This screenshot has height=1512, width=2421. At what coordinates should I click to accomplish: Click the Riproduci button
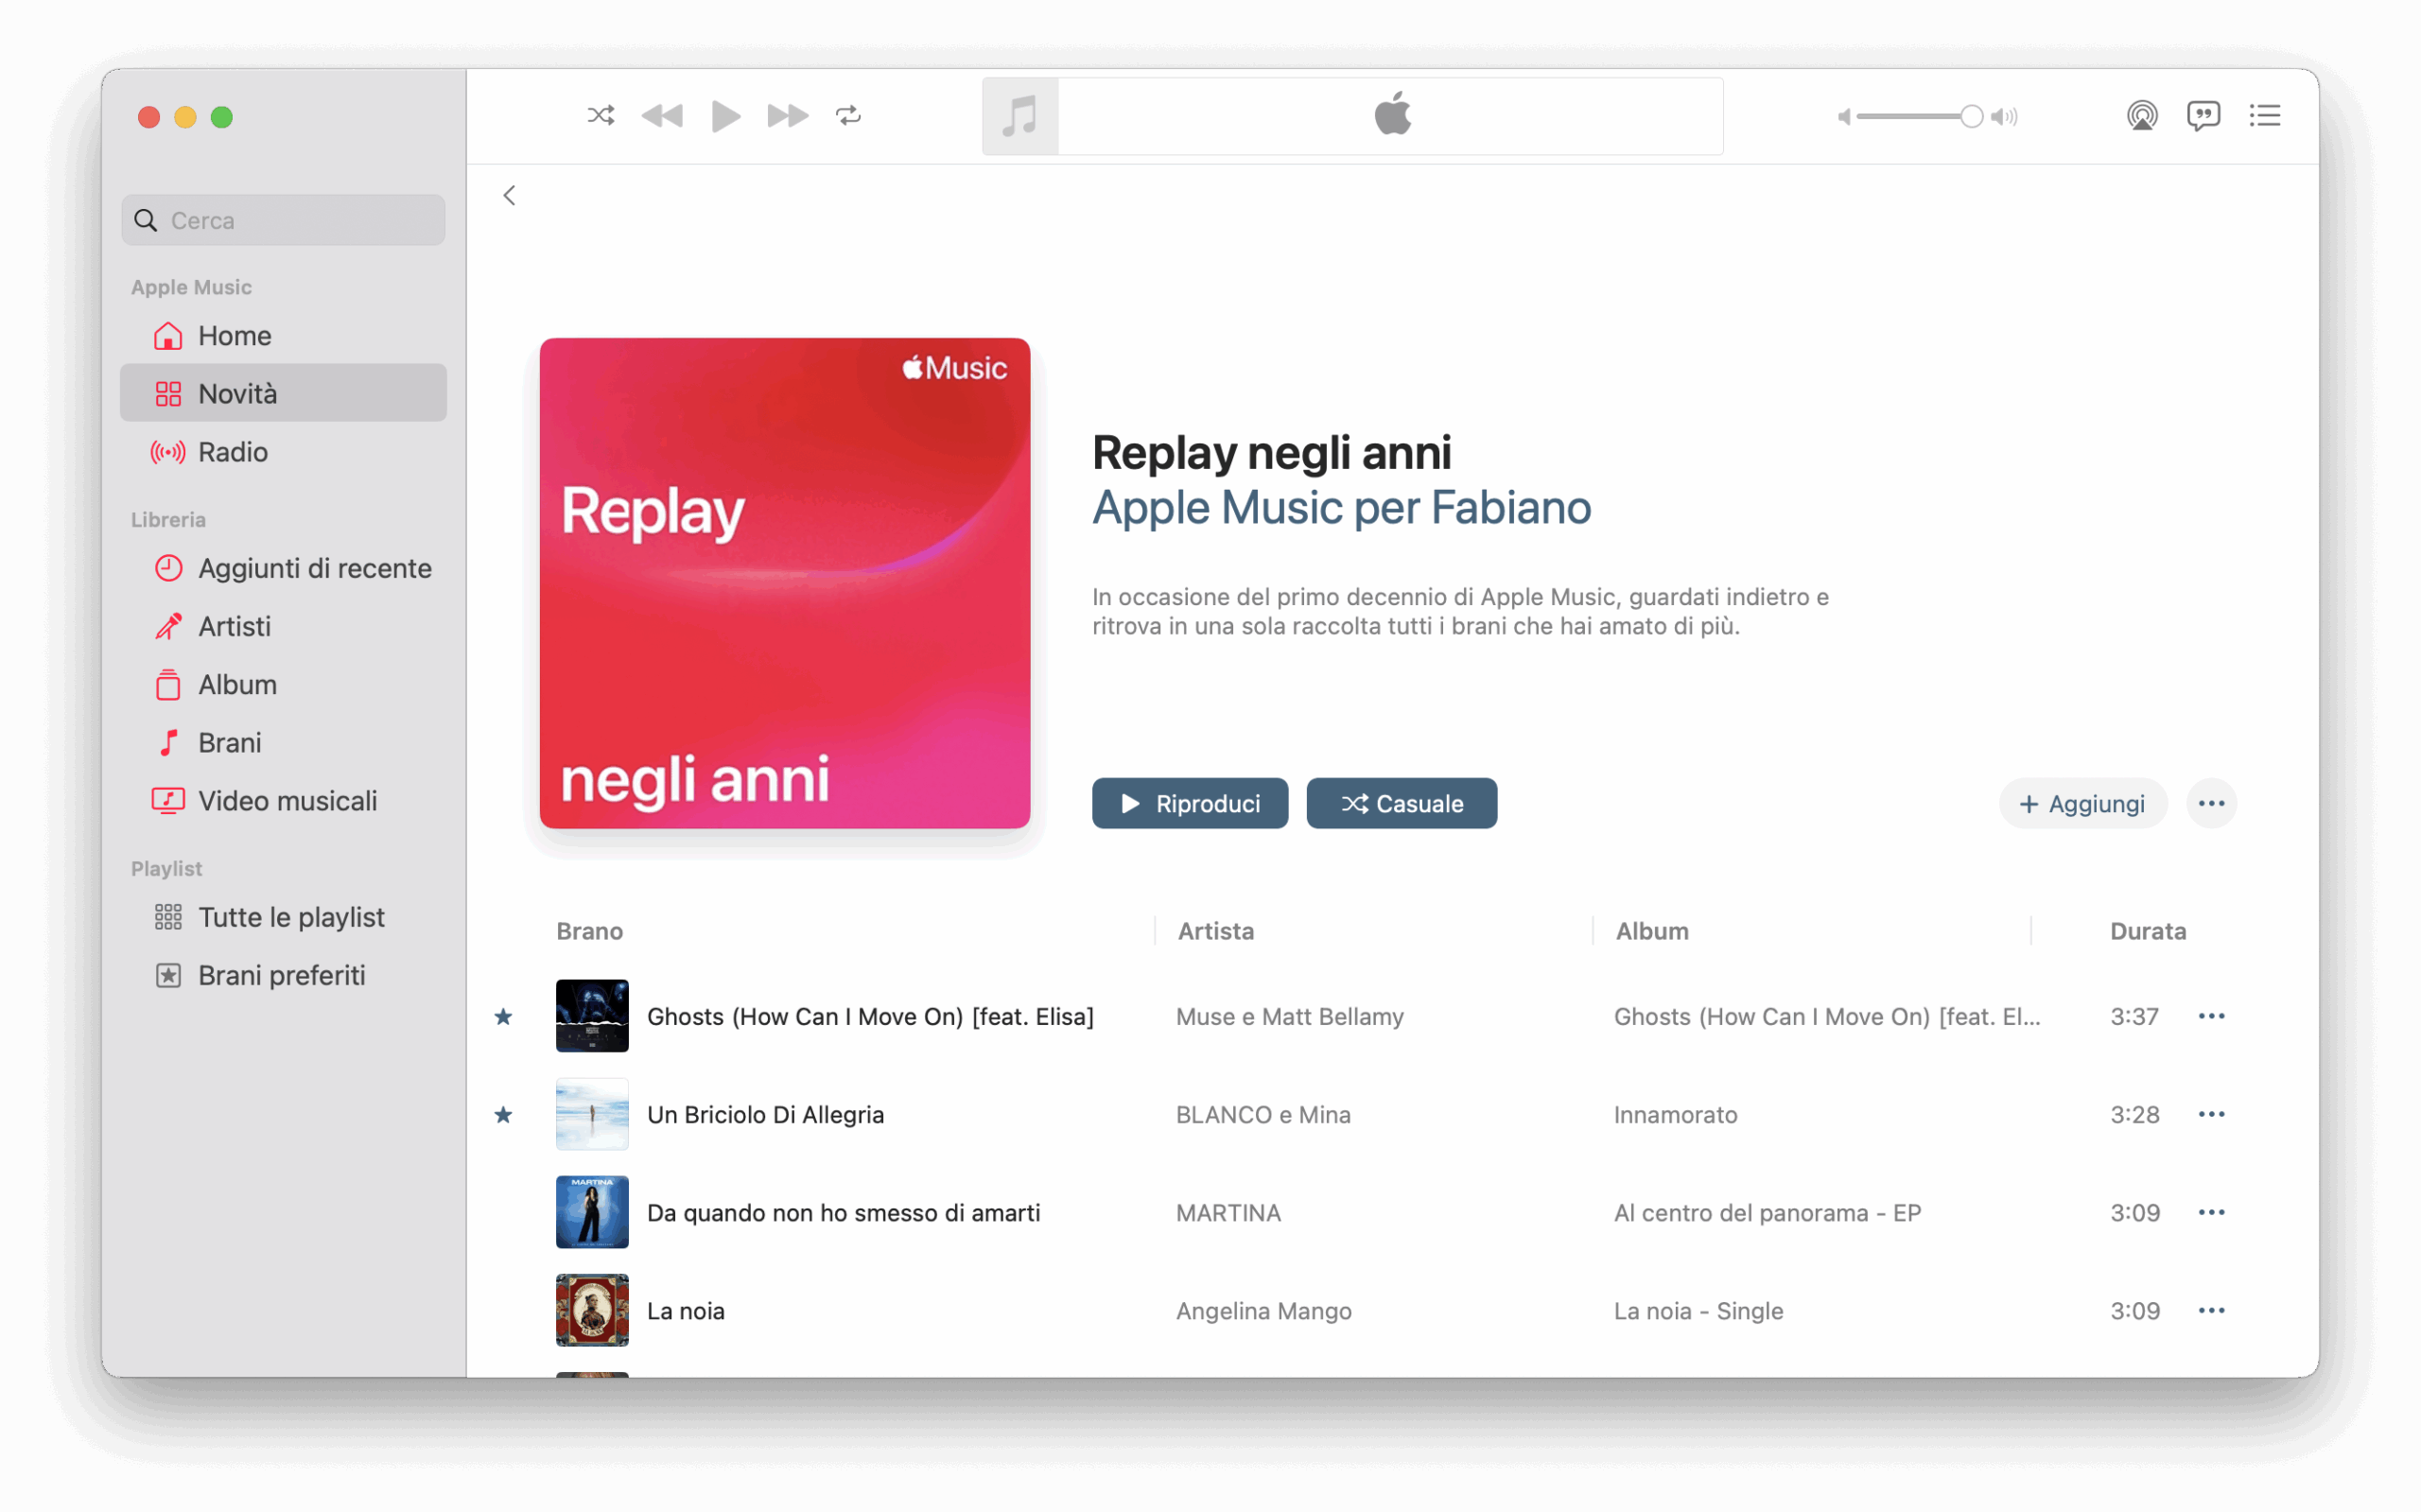[x=1190, y=804]
